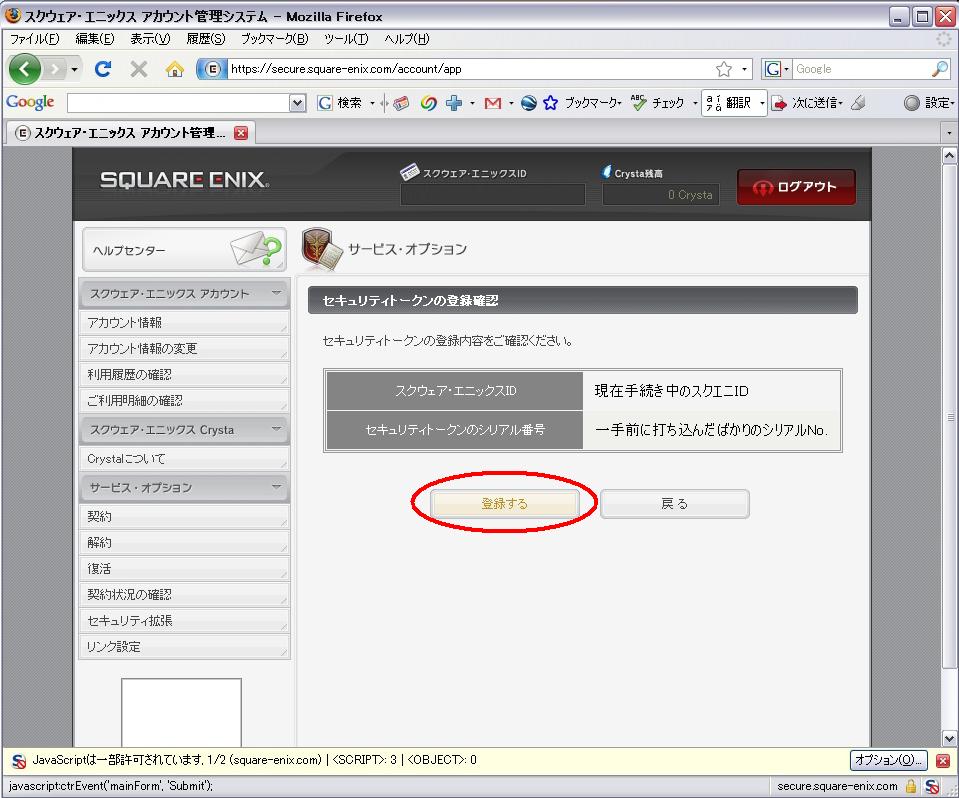The width and height of the screenshot is (959, 798).
Task: Click the Gmail icon in Google toolbar
Action: pos(492,103)
